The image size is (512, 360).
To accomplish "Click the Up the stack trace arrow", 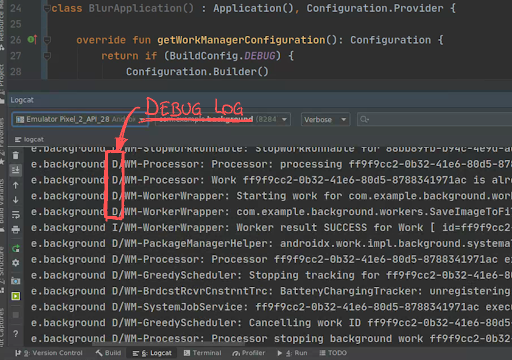I will 16,185.
